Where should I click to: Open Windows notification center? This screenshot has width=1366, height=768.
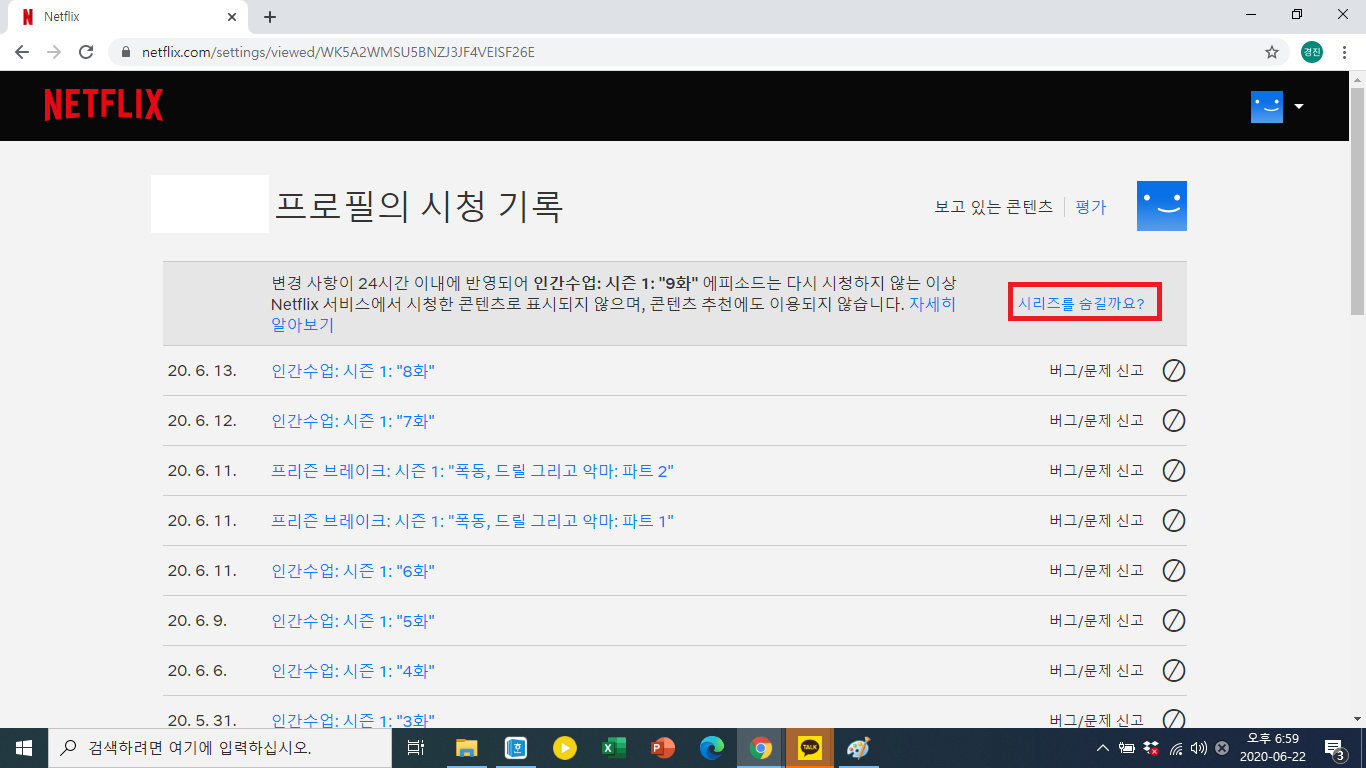click(x=1335, y=748)
